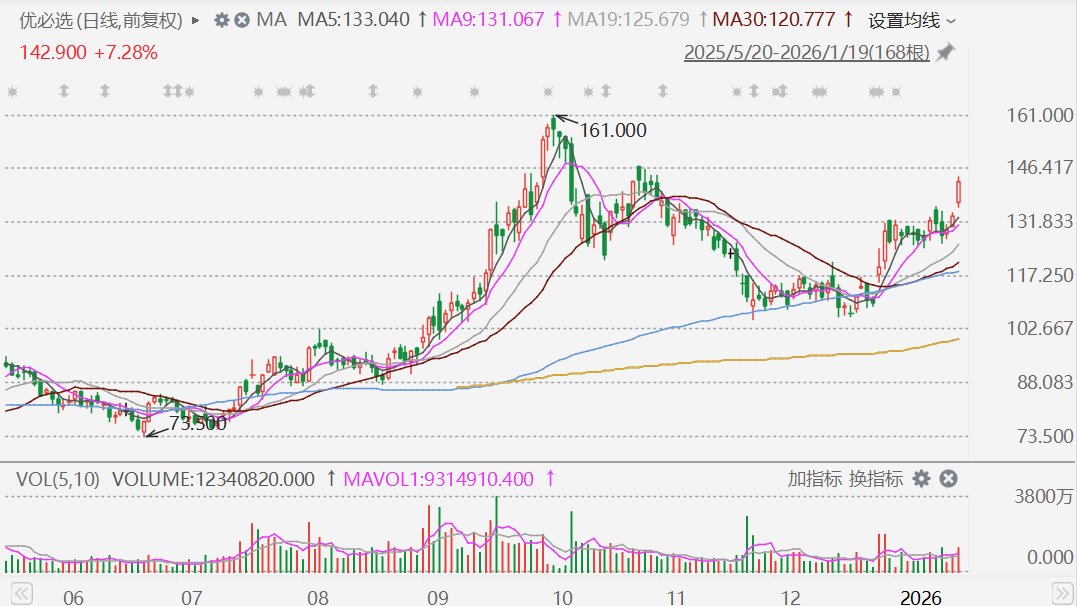
Task: Click the first event marker above the chart
Action: (12, 92)
